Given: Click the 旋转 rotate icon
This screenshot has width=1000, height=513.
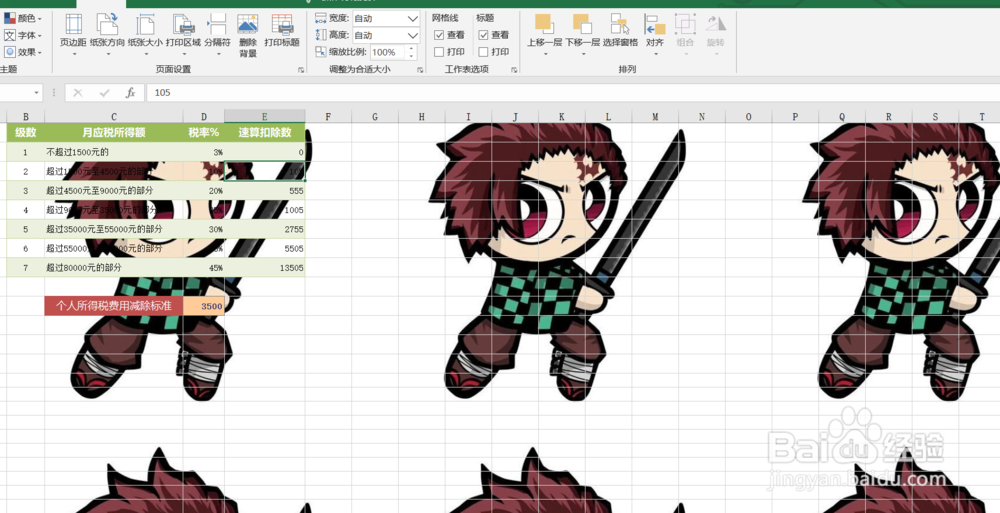Looking at the screenshot, I should [716, 24].
